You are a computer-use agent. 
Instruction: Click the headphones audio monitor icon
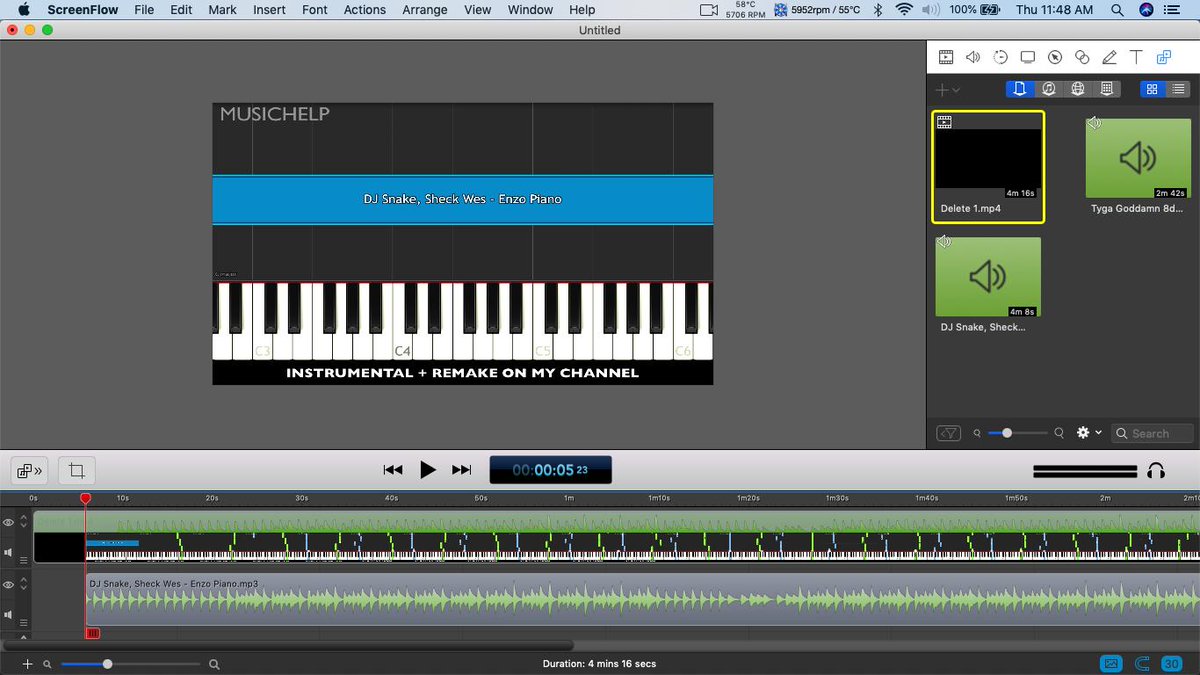1156,470
